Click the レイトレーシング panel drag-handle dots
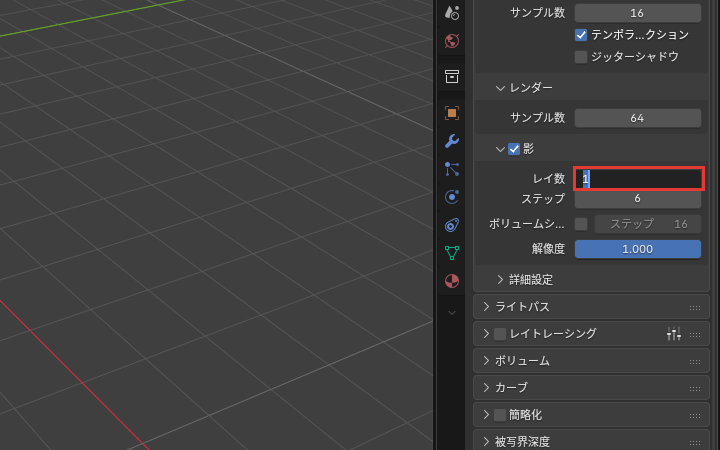Screen dimensions: 720x450 695,335
